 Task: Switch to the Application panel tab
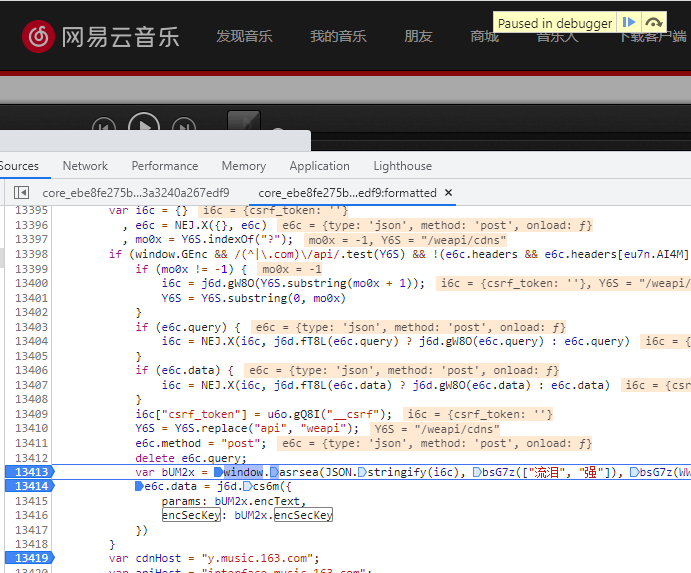click(x=319, y=166)
